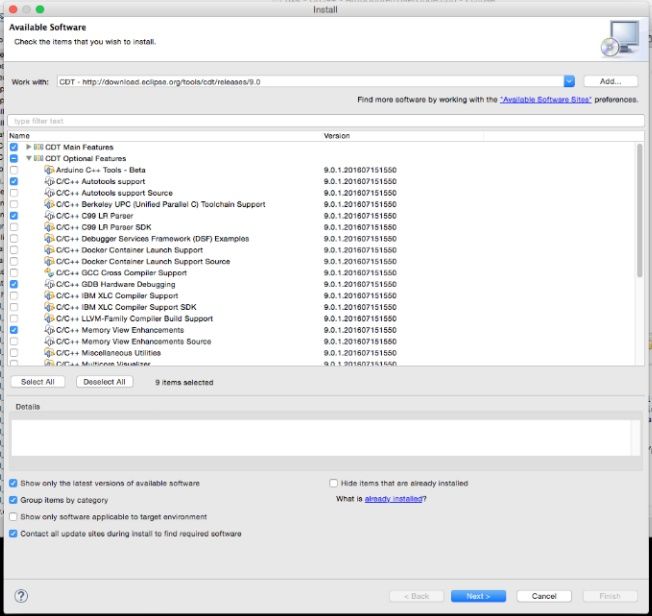The image size is (652, 616).
Task: Open the Work with sites dropdown
Action: point(569,82)
